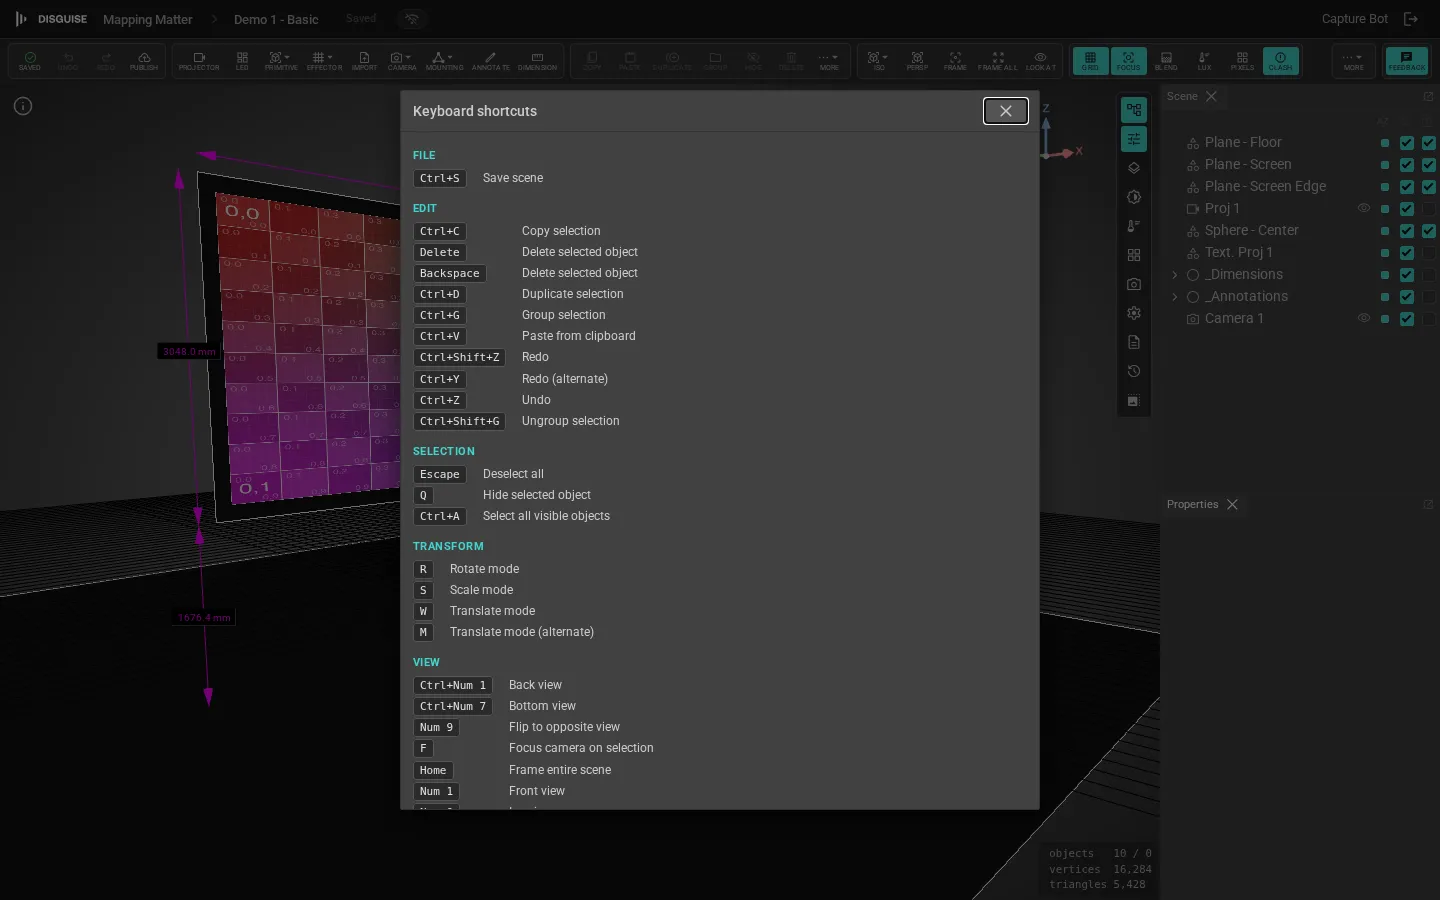Open the Import tool
Viewport: 1440px width, 900px height.
coord(364,61)
